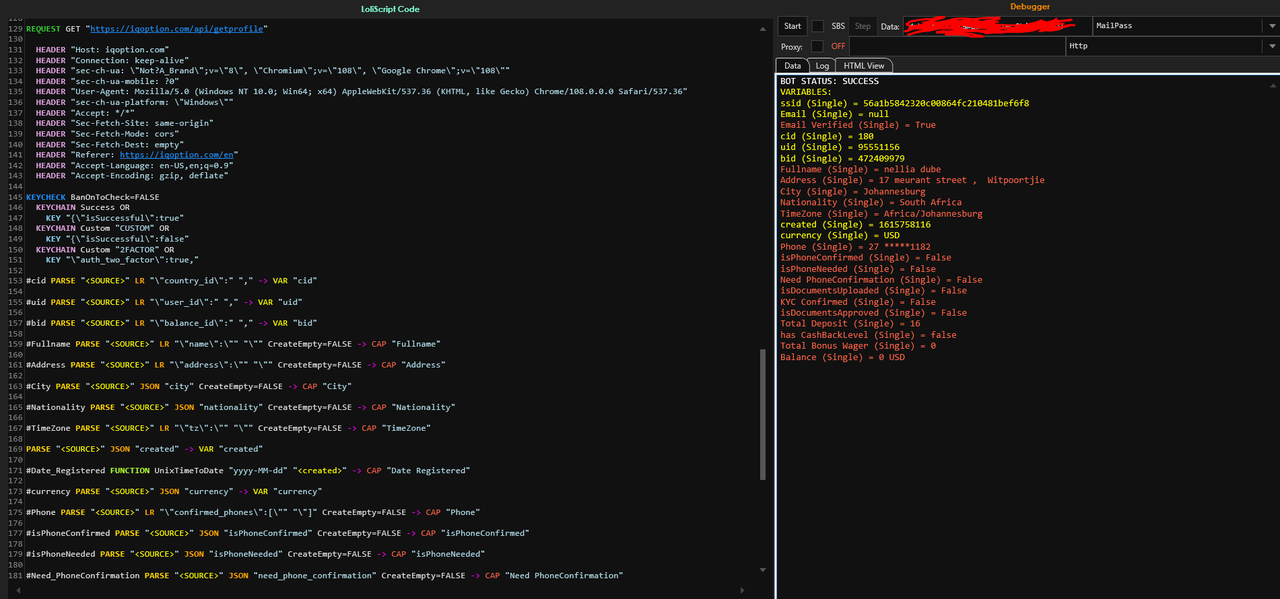Click the #Need_PhoneConfirmation PARSE code line
The height and width of the screenshot is (599, 1280).
[324, 575]
